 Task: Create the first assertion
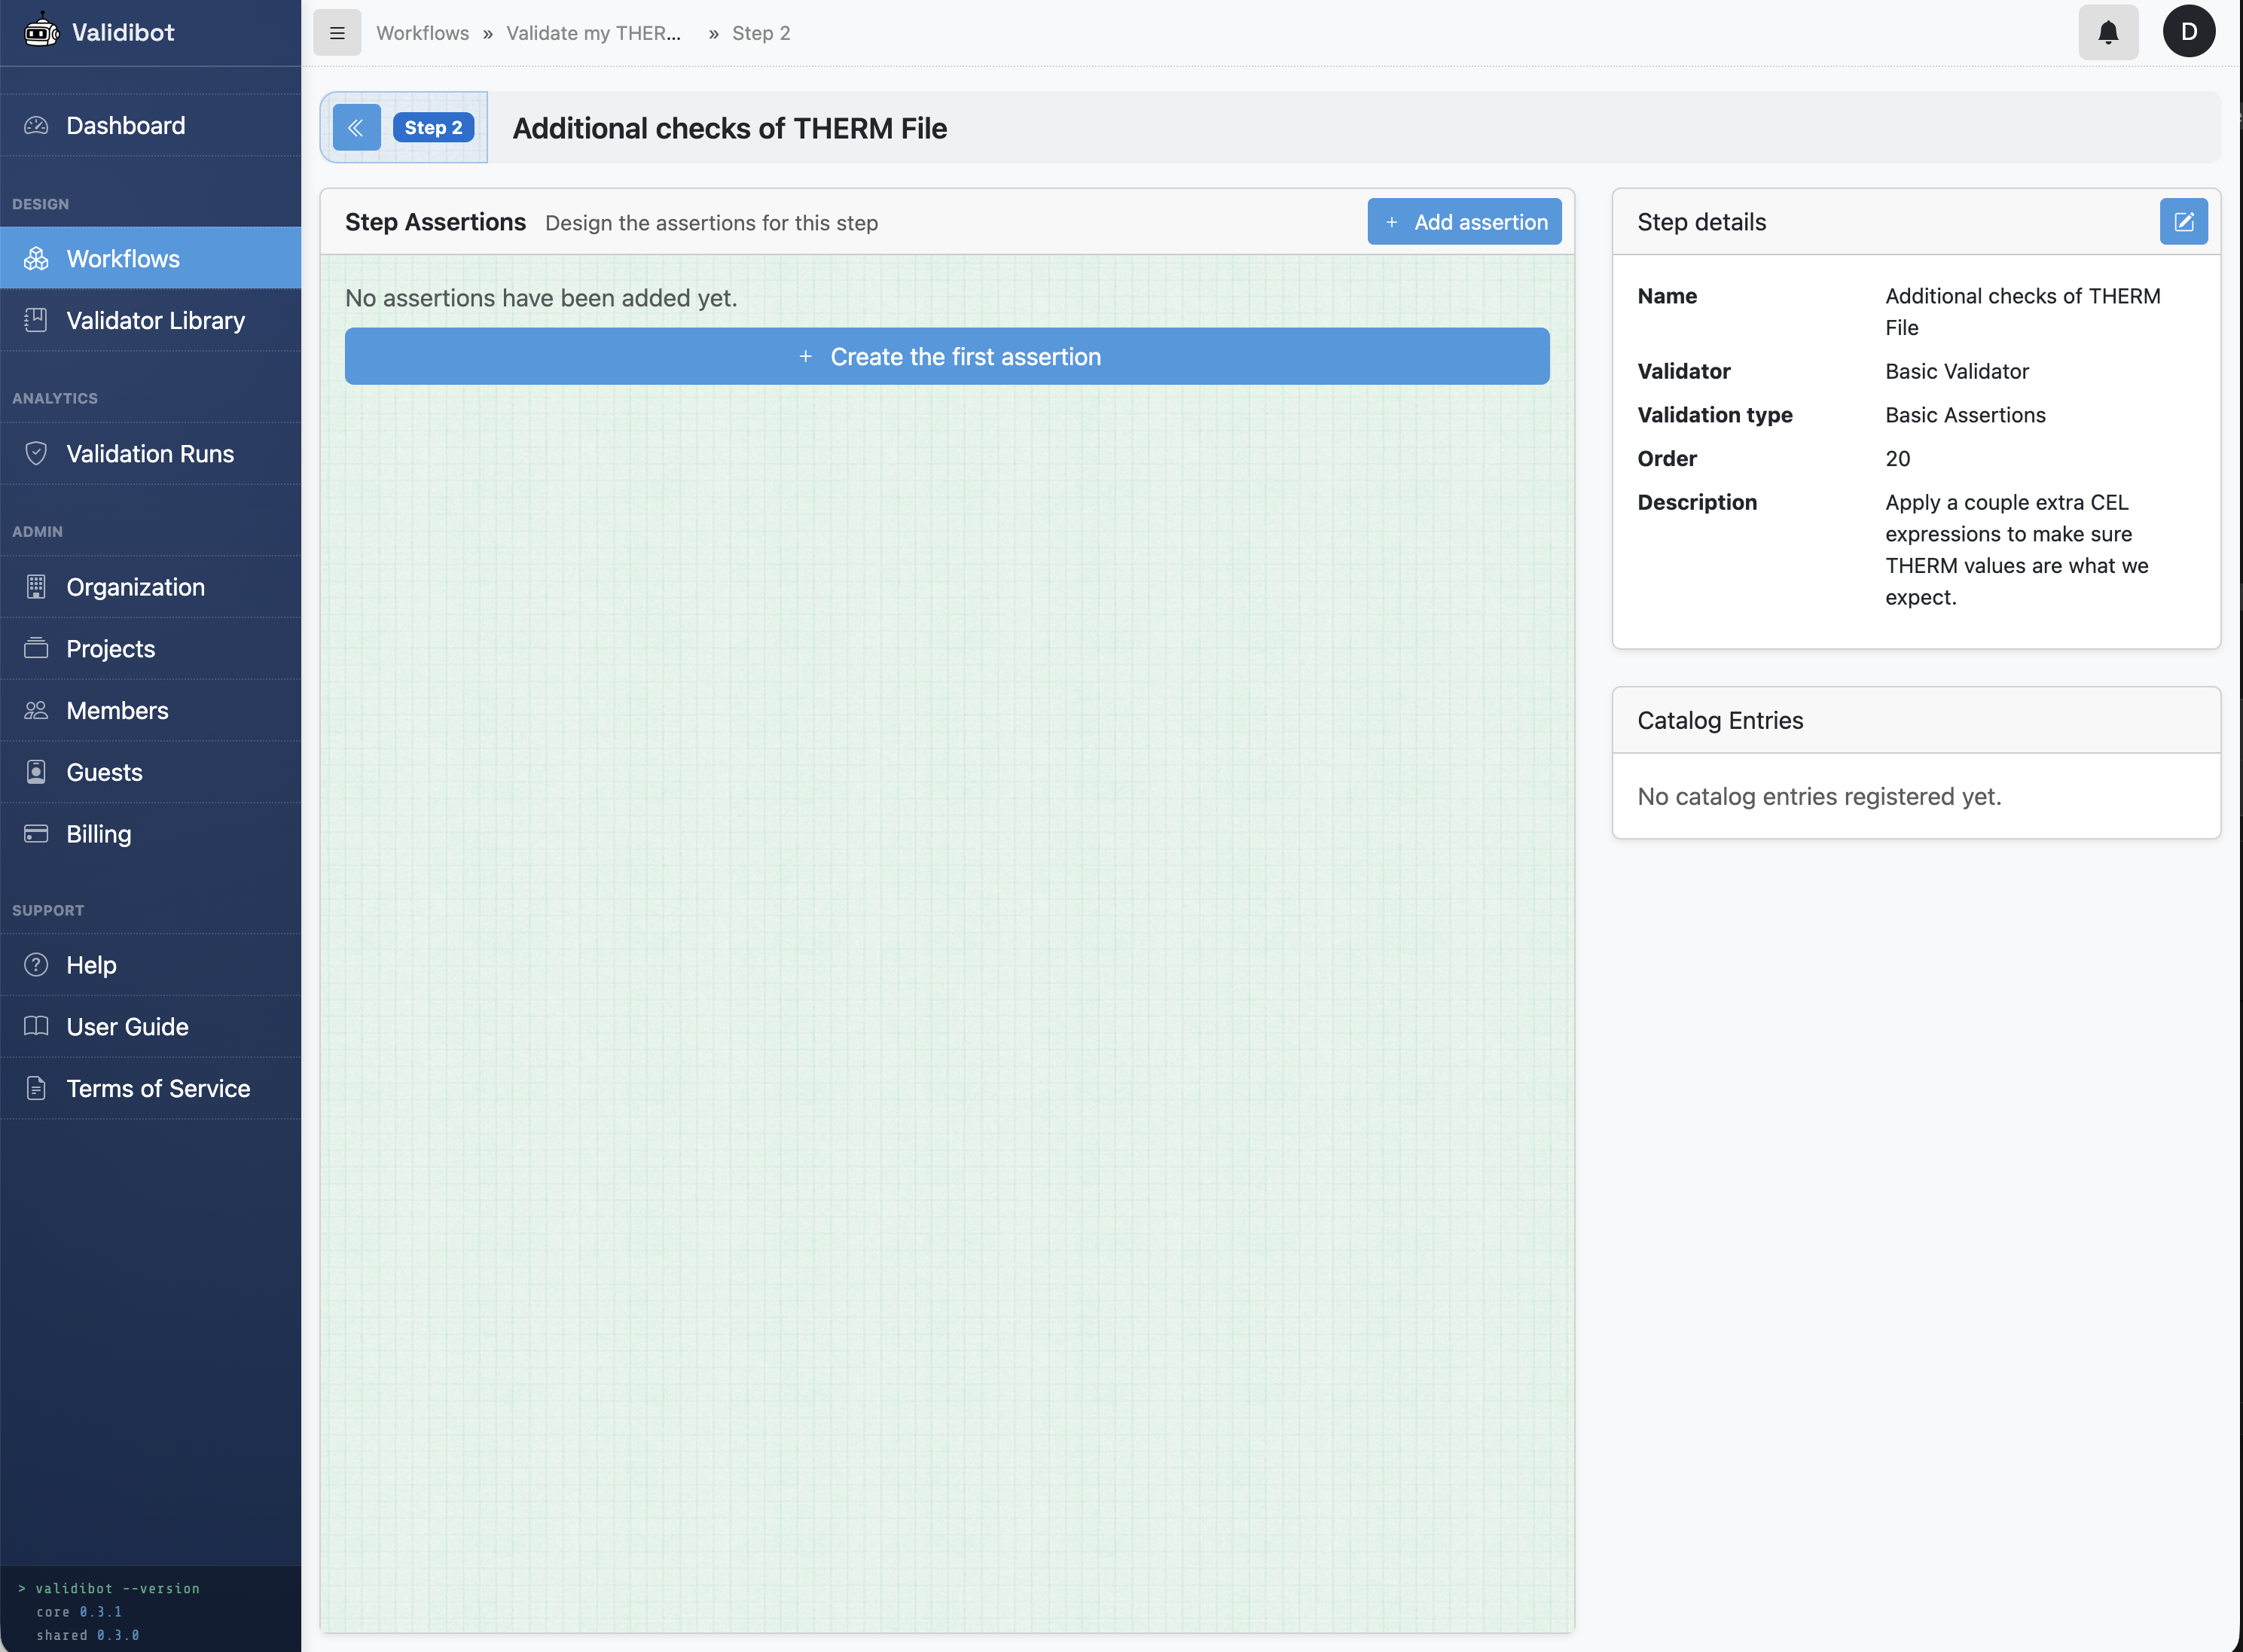[947, 356]
